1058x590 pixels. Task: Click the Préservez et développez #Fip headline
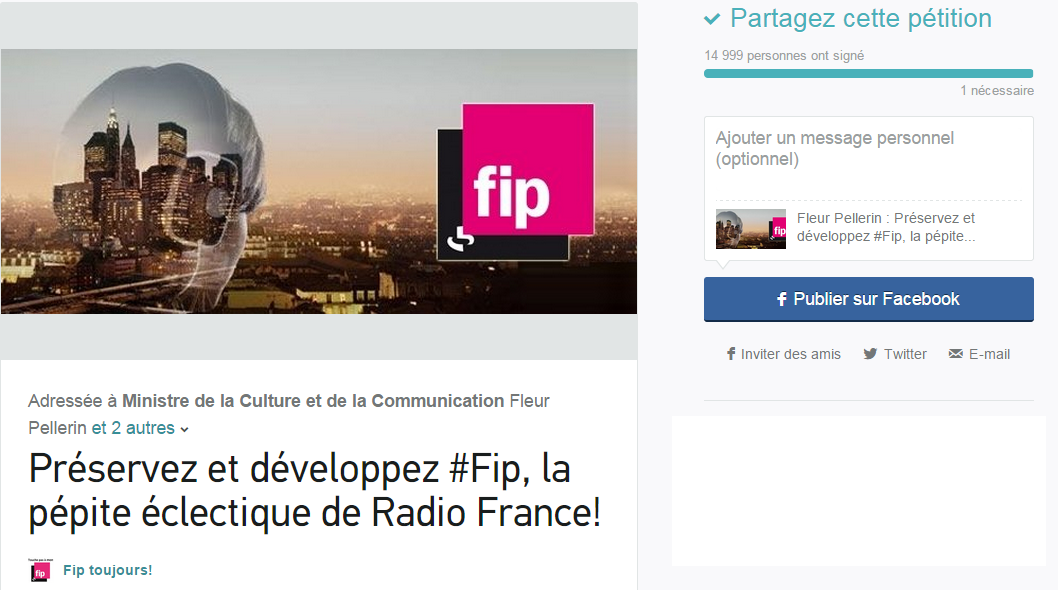314,491
